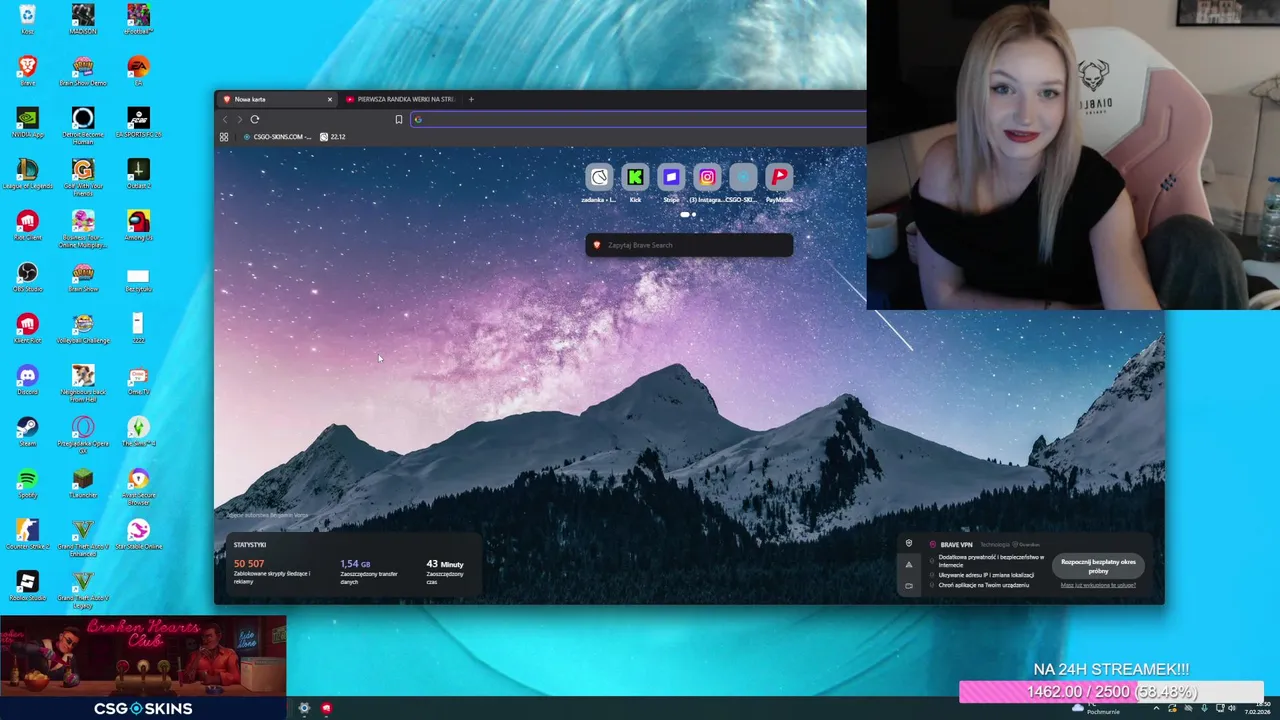Viewport: 1280px width, 720px height.
Task: Open the Spotify desktop icon
Action: click(27, 482)
